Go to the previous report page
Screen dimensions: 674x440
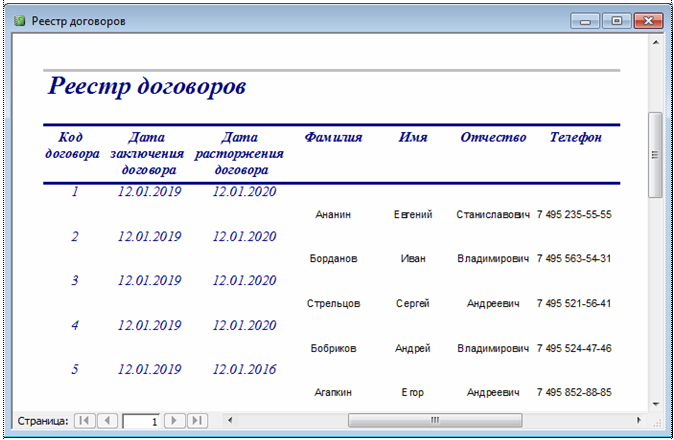[x=107, y=421]
